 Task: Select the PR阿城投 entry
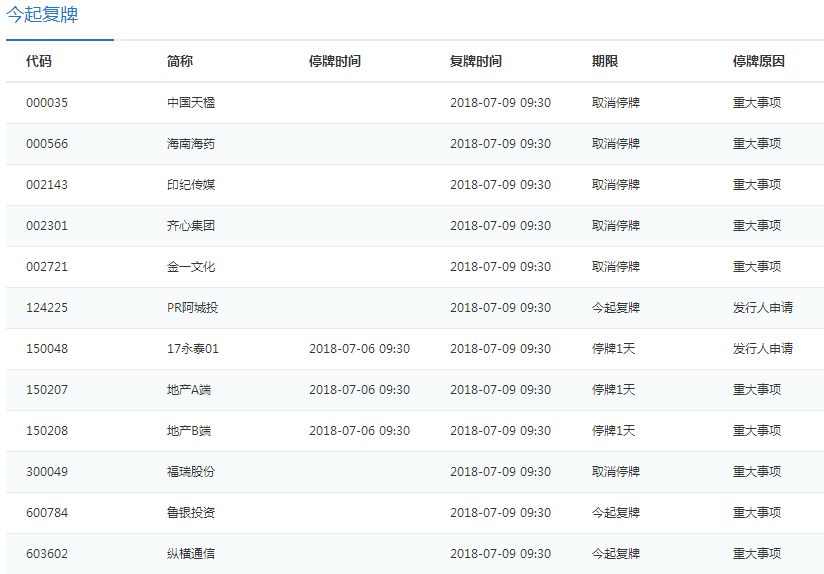(x=192, y=308)
